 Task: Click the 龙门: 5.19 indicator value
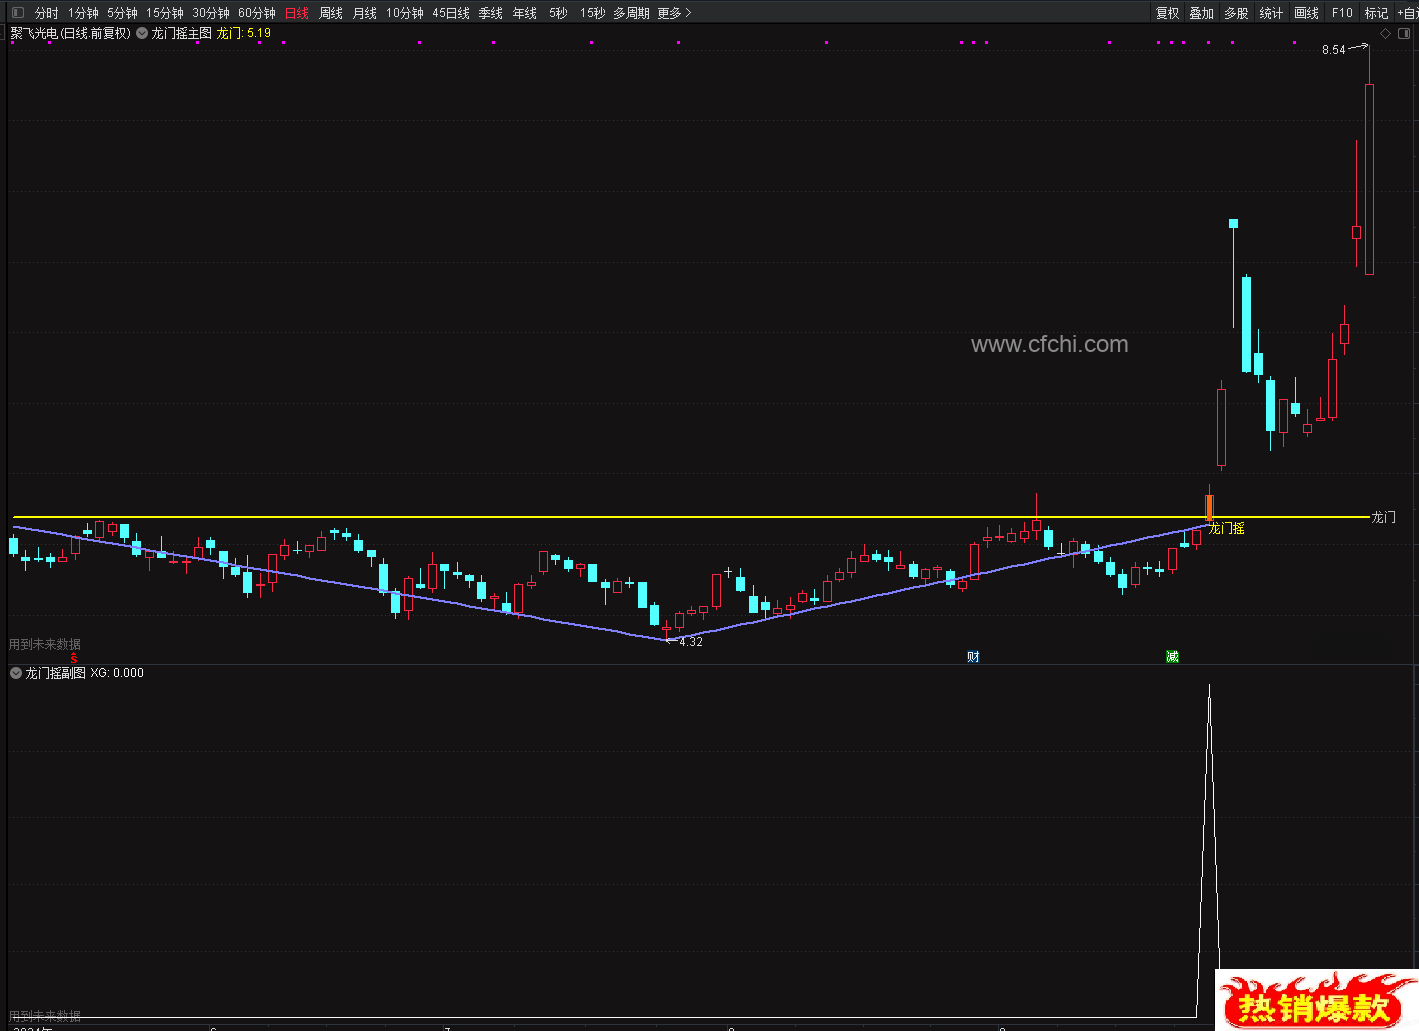point(243,33)
